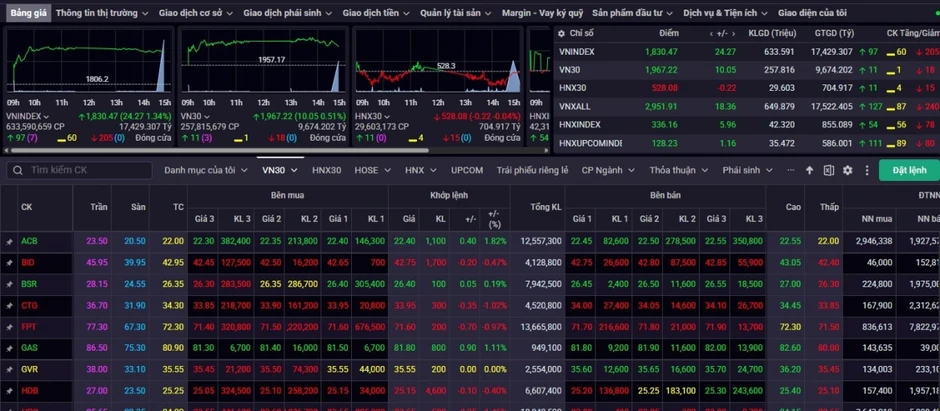The width and height of the screenshot is (940, 411).
Task: Switch to the Trái phiếu riêng lẻ tab
Action: click(532, 170)
